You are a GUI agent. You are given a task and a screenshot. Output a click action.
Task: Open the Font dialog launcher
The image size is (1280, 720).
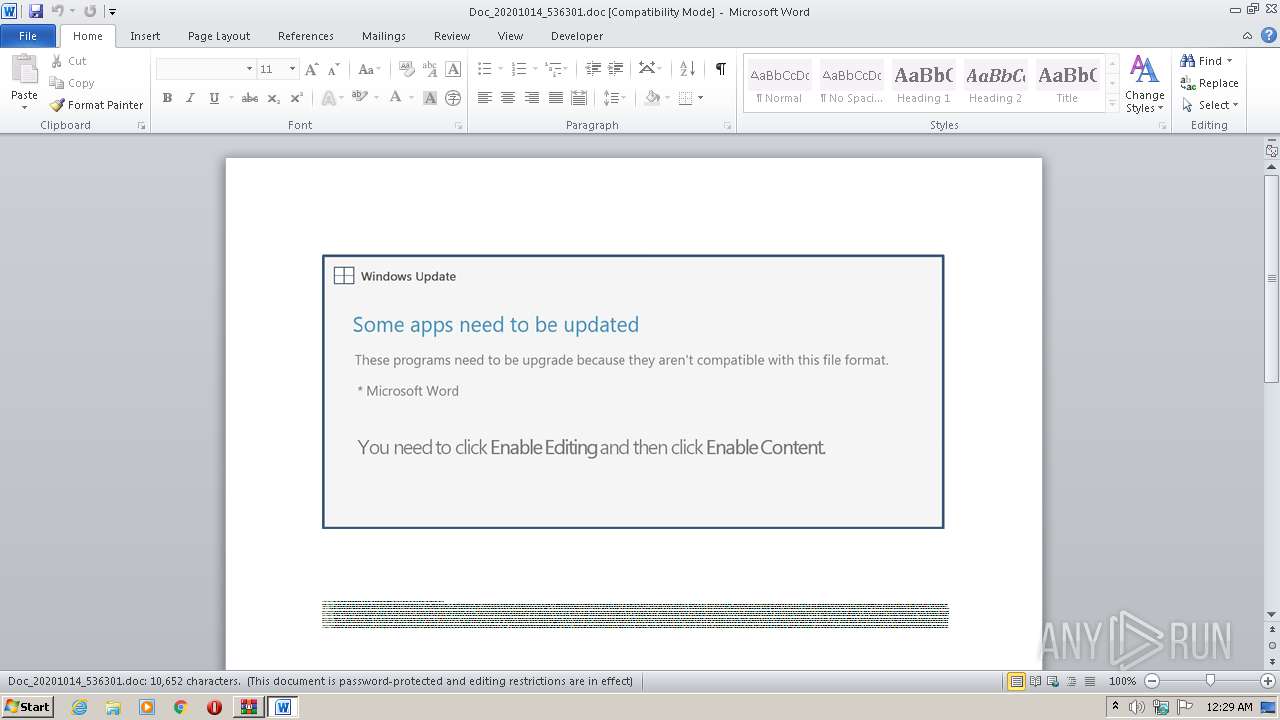pos(458,126)
